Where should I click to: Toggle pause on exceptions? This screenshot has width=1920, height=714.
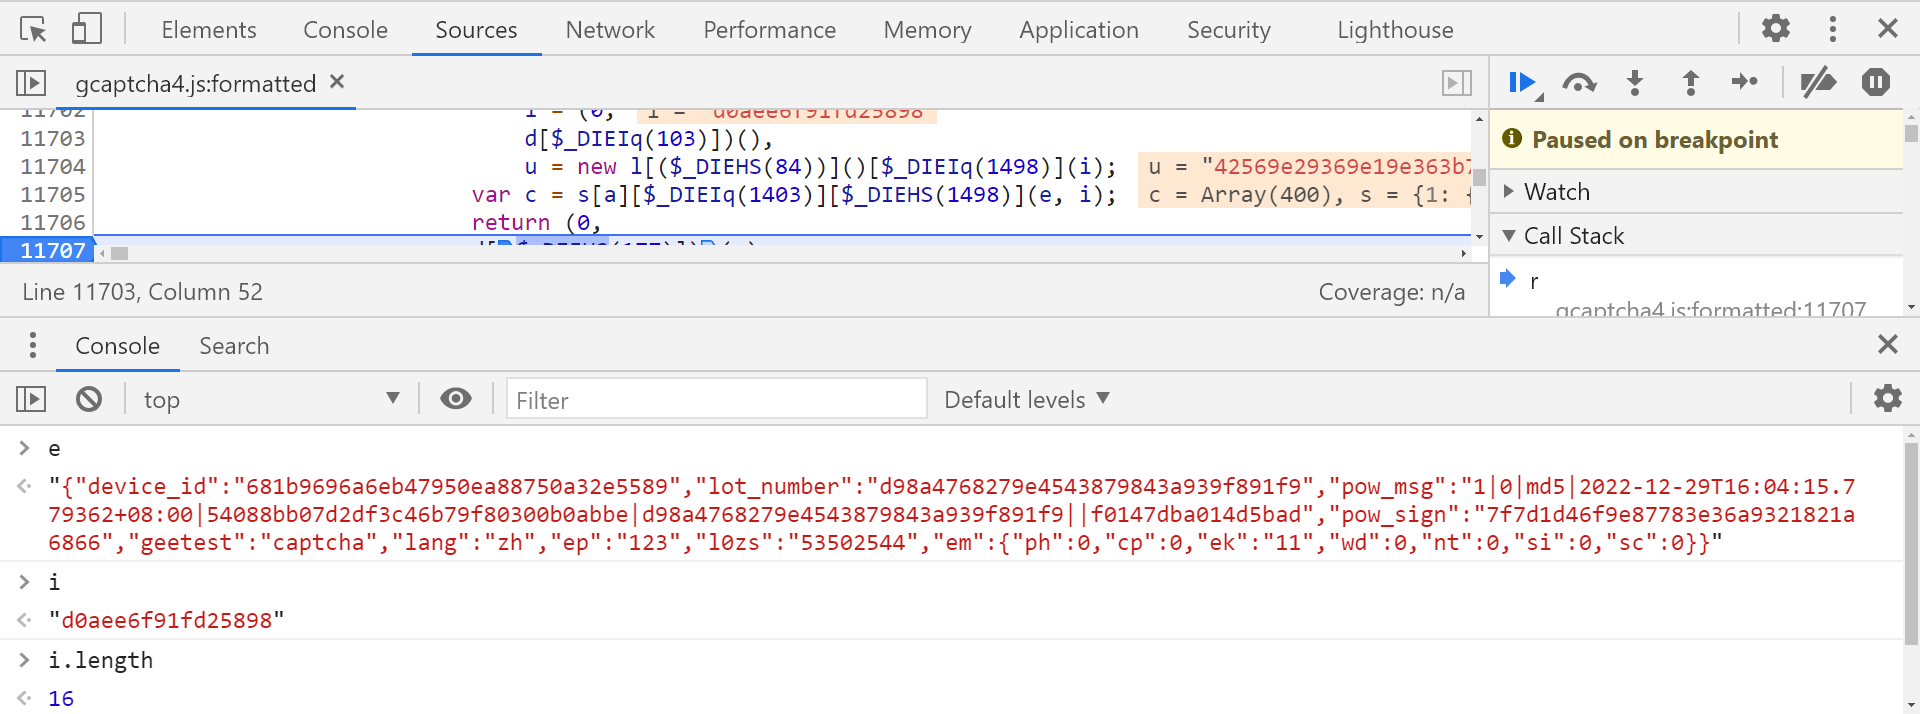click(x=1875, y=82)
